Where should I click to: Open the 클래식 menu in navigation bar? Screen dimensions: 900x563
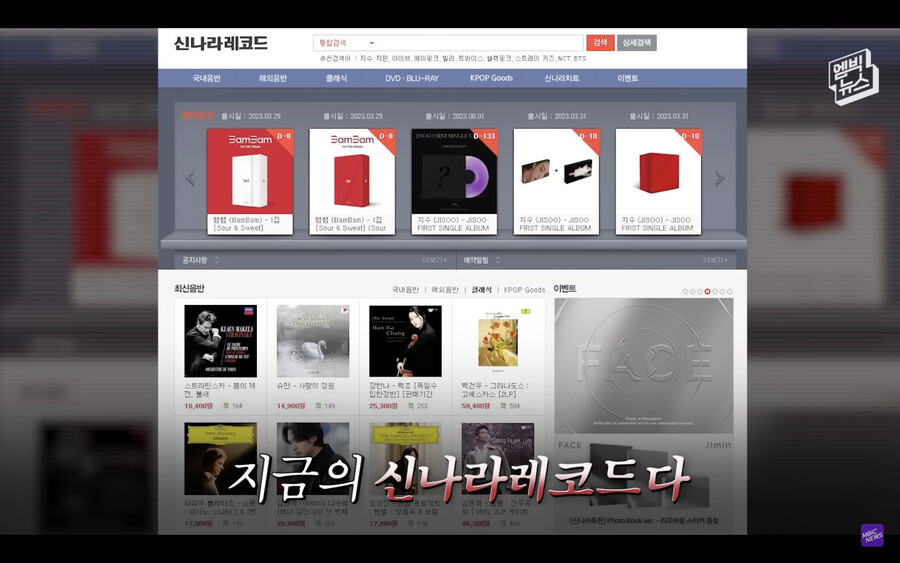[x=336, y=78]
